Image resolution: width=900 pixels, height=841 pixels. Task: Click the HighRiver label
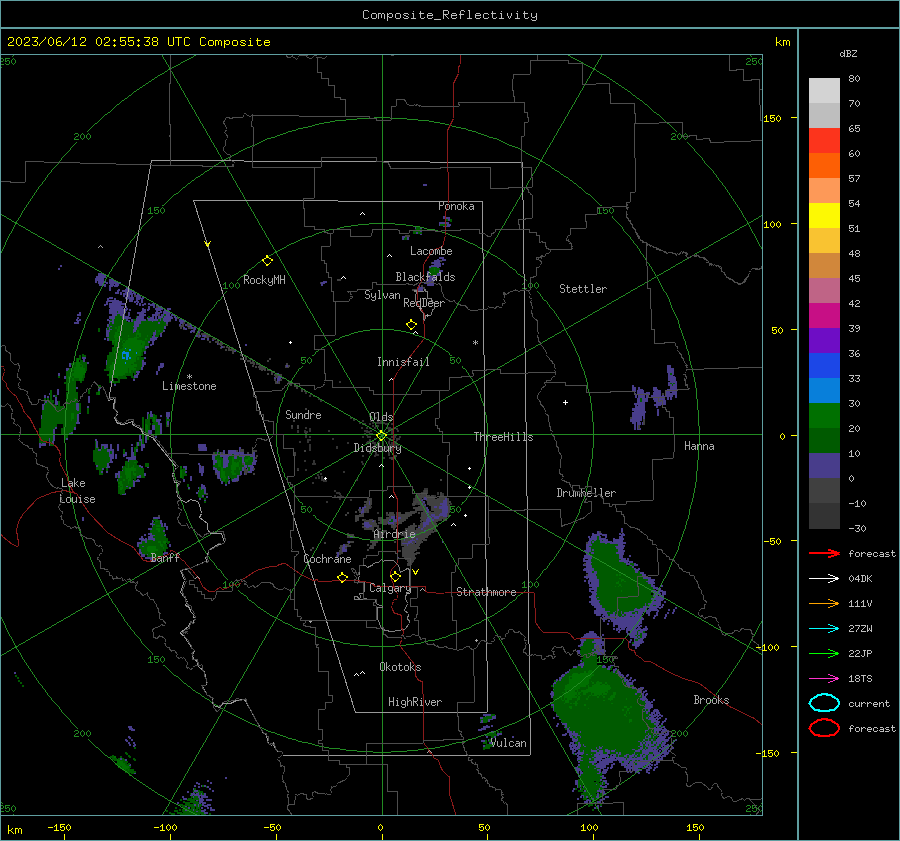point(415,702)
